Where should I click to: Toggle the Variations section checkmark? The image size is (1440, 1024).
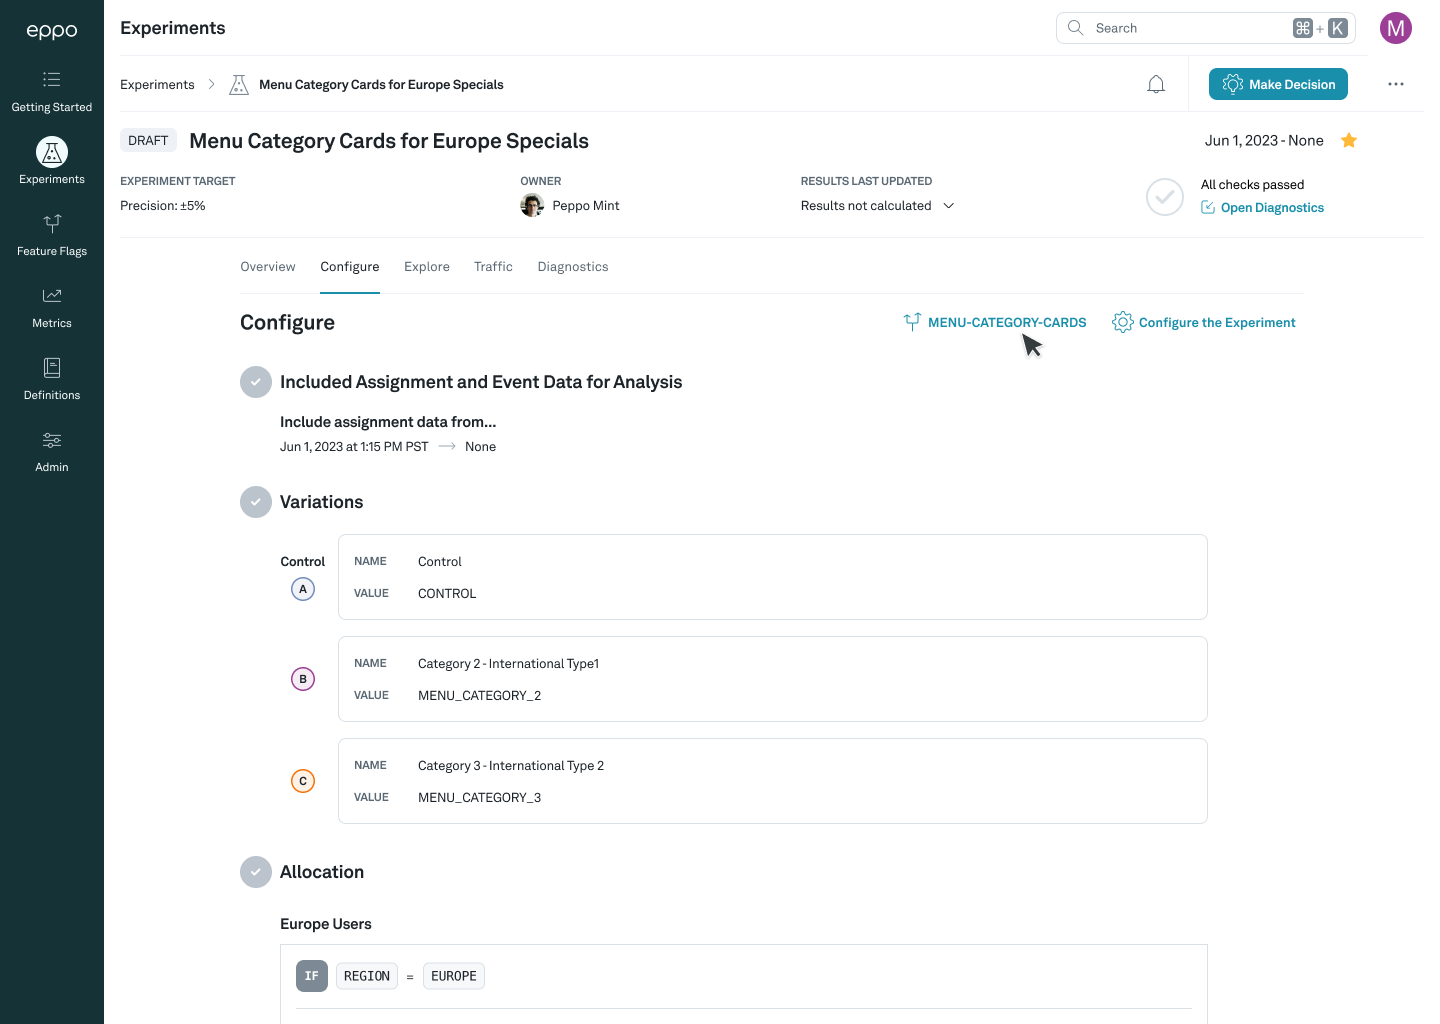(256, 502)
